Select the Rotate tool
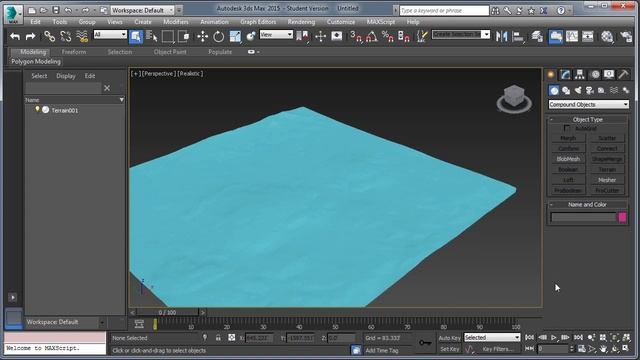The width and height of the screenshot is (640, 360). 219,36
